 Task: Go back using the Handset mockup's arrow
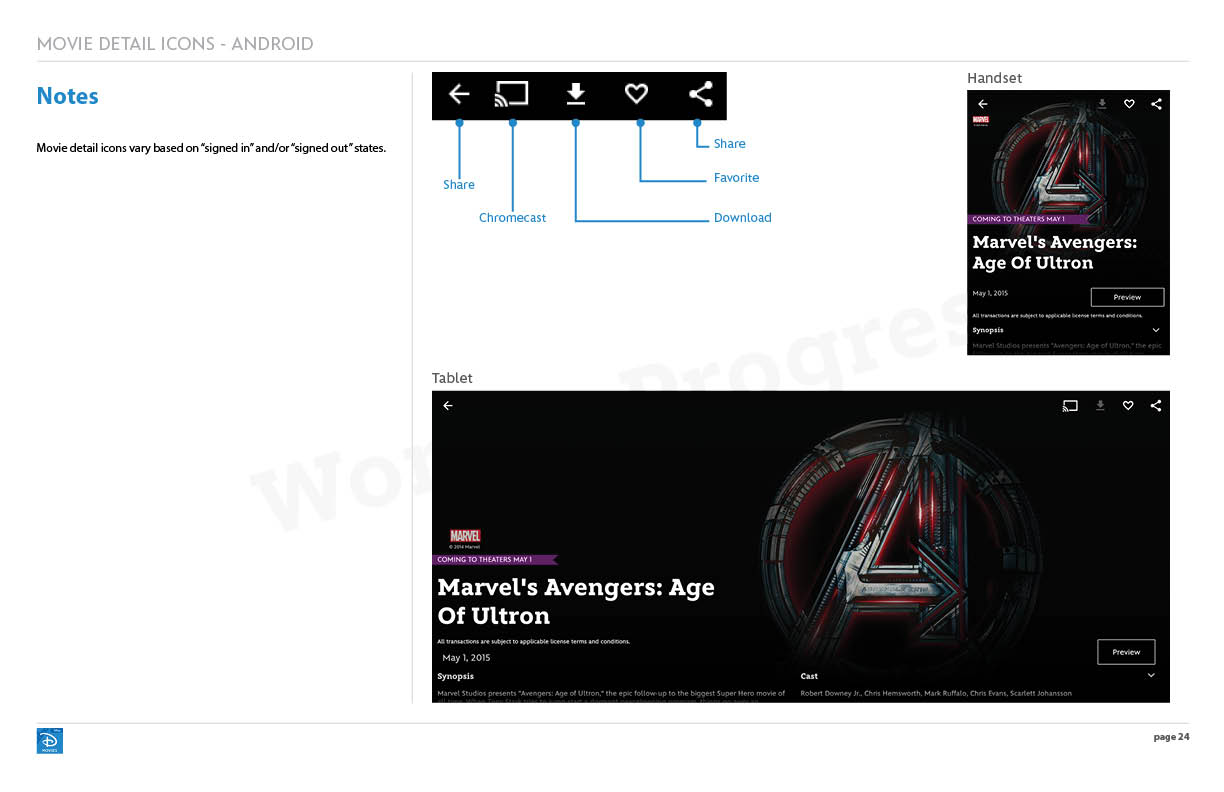point(983,104)
